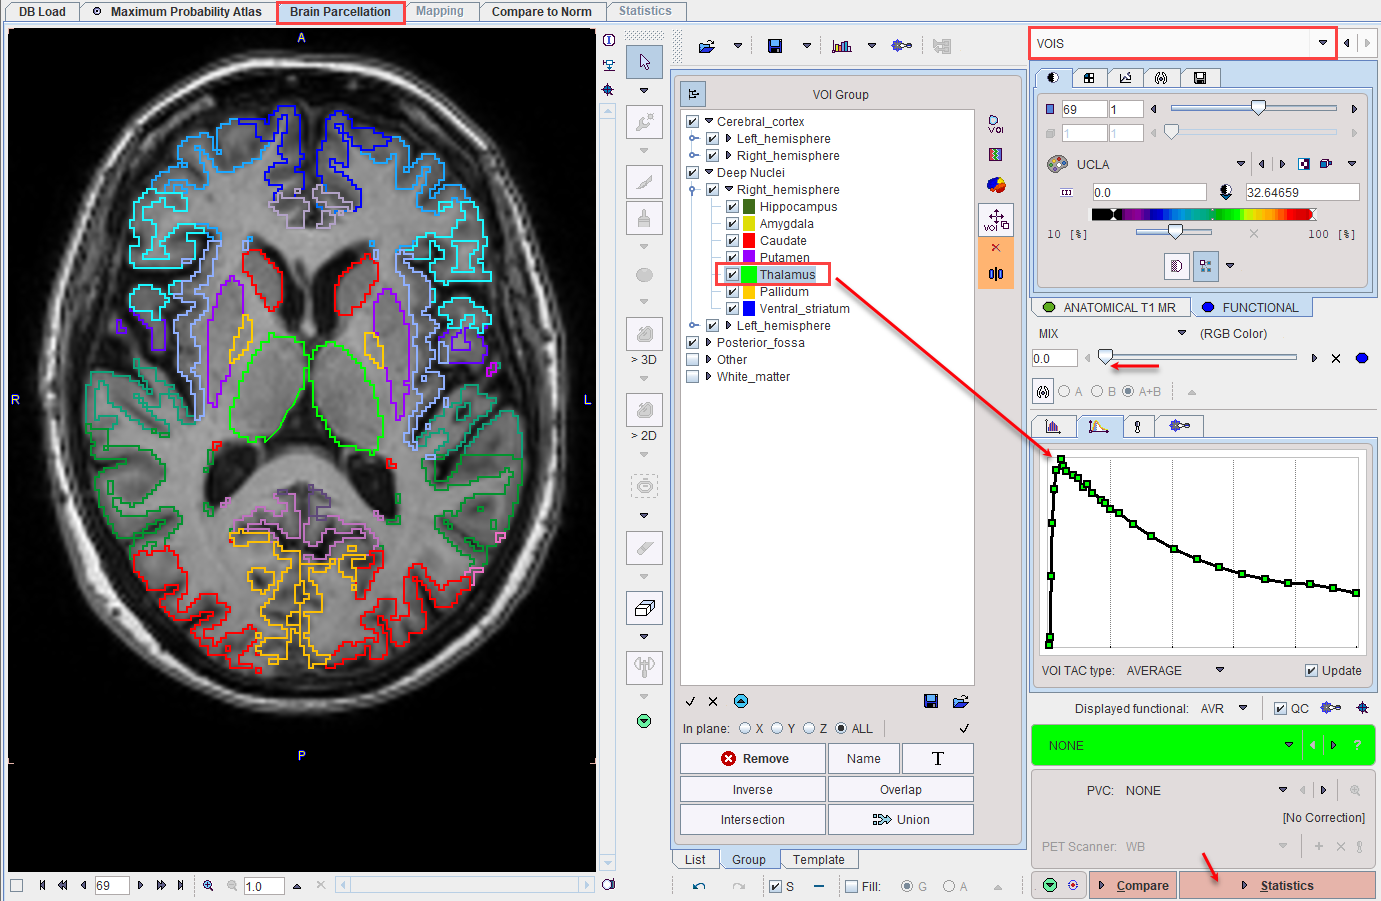Uncheck the Hippocampus VOI checkbox
Screen dimensions: 1381x901
732,207
